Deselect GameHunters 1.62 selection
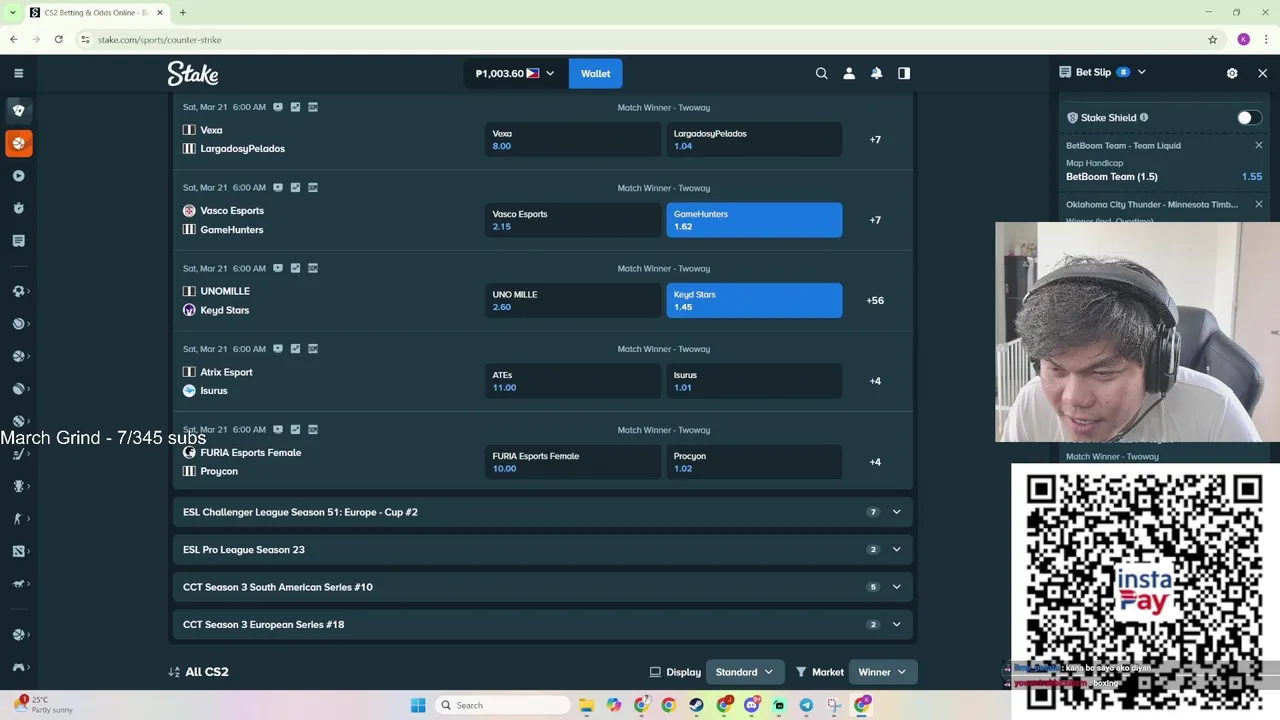 pyautogui.click(x=754, y=220)
